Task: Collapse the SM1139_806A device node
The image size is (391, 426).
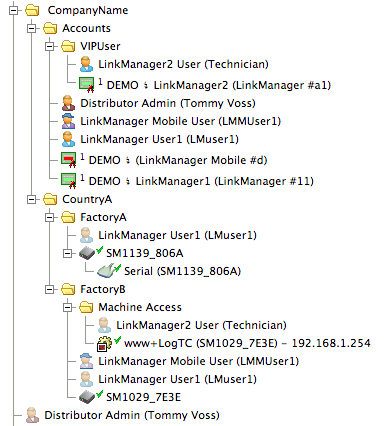Action: tap(68, 254)
